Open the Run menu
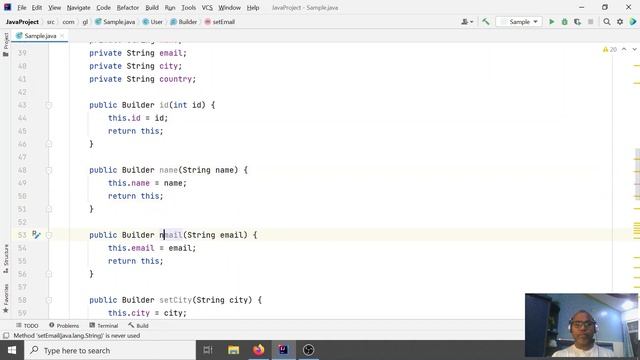 [170, 7]
